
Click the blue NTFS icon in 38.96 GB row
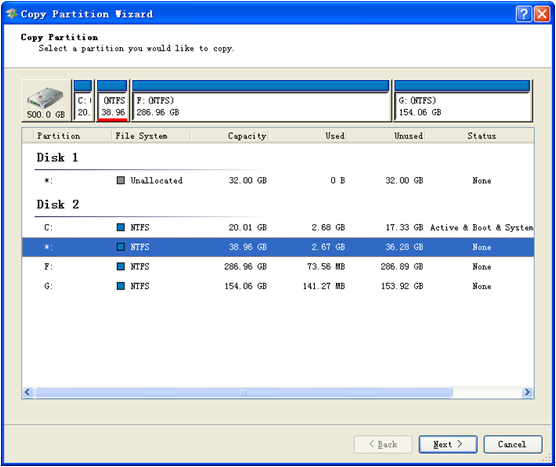[x=121, y=246]
